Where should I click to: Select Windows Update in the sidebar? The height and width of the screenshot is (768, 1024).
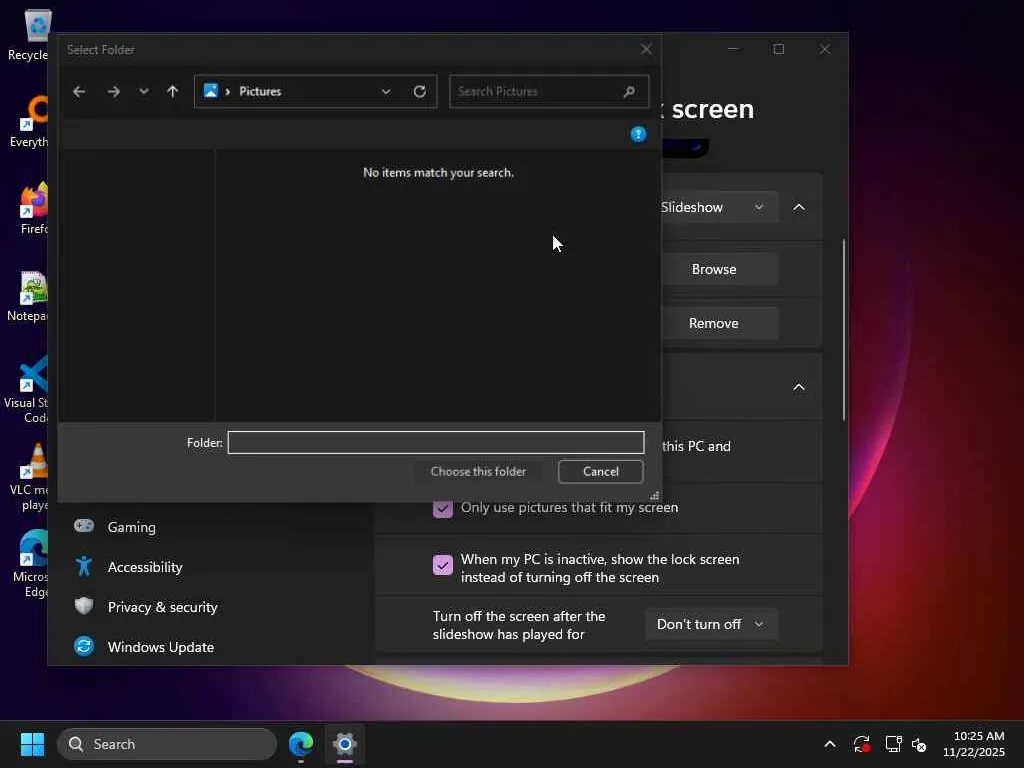point(160,647)
